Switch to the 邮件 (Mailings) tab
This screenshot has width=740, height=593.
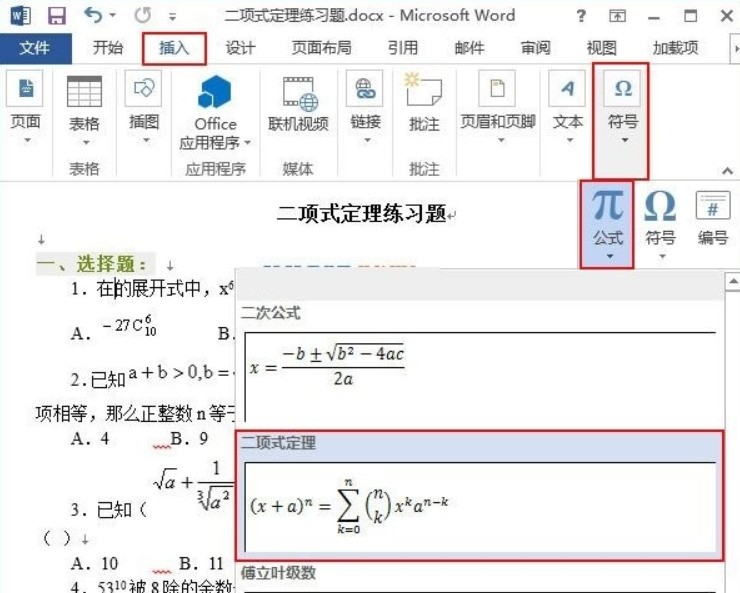pos(470,48)
